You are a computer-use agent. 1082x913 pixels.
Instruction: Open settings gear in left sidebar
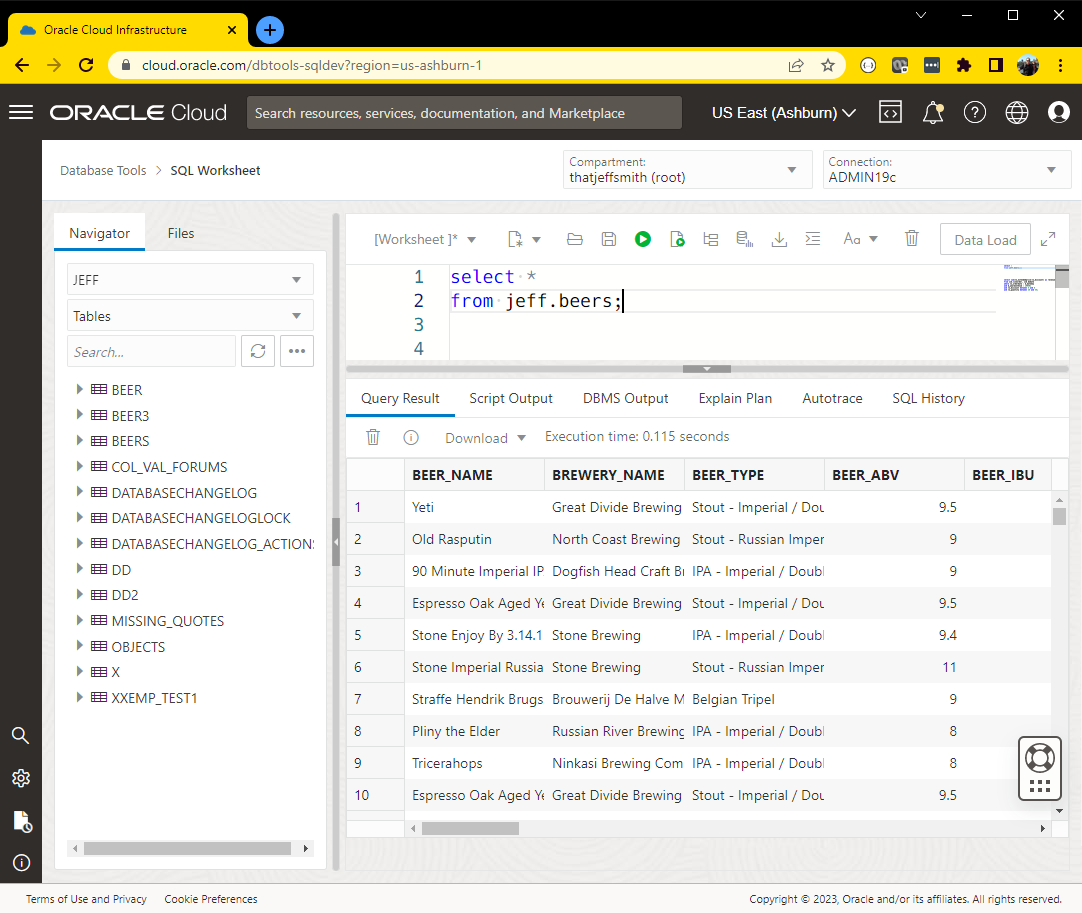coord(21,778)
